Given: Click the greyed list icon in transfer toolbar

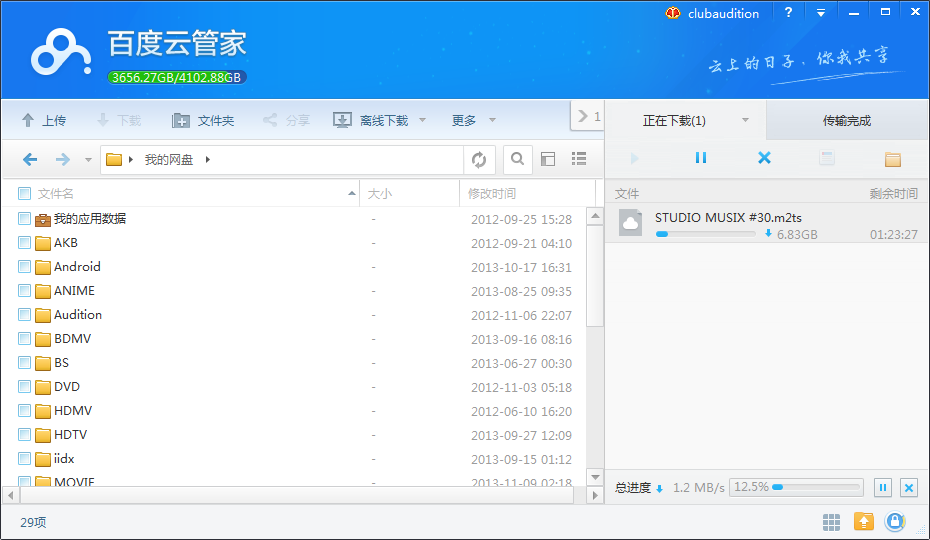Looking at the screenshot, I should point(827,158).
